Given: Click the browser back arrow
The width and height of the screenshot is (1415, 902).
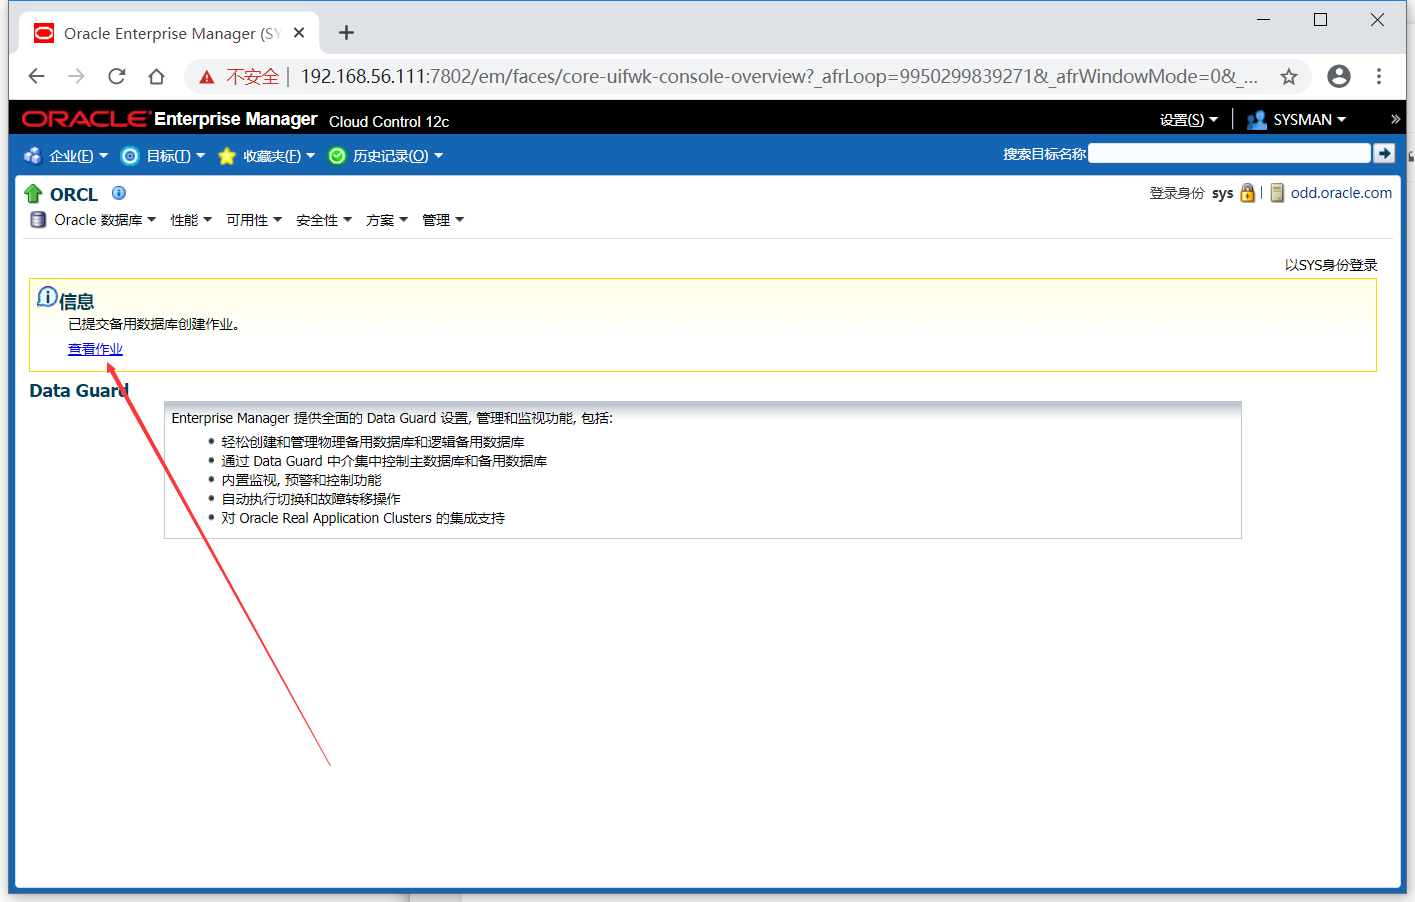Looking at the screenshot, I should pos(37,76).
